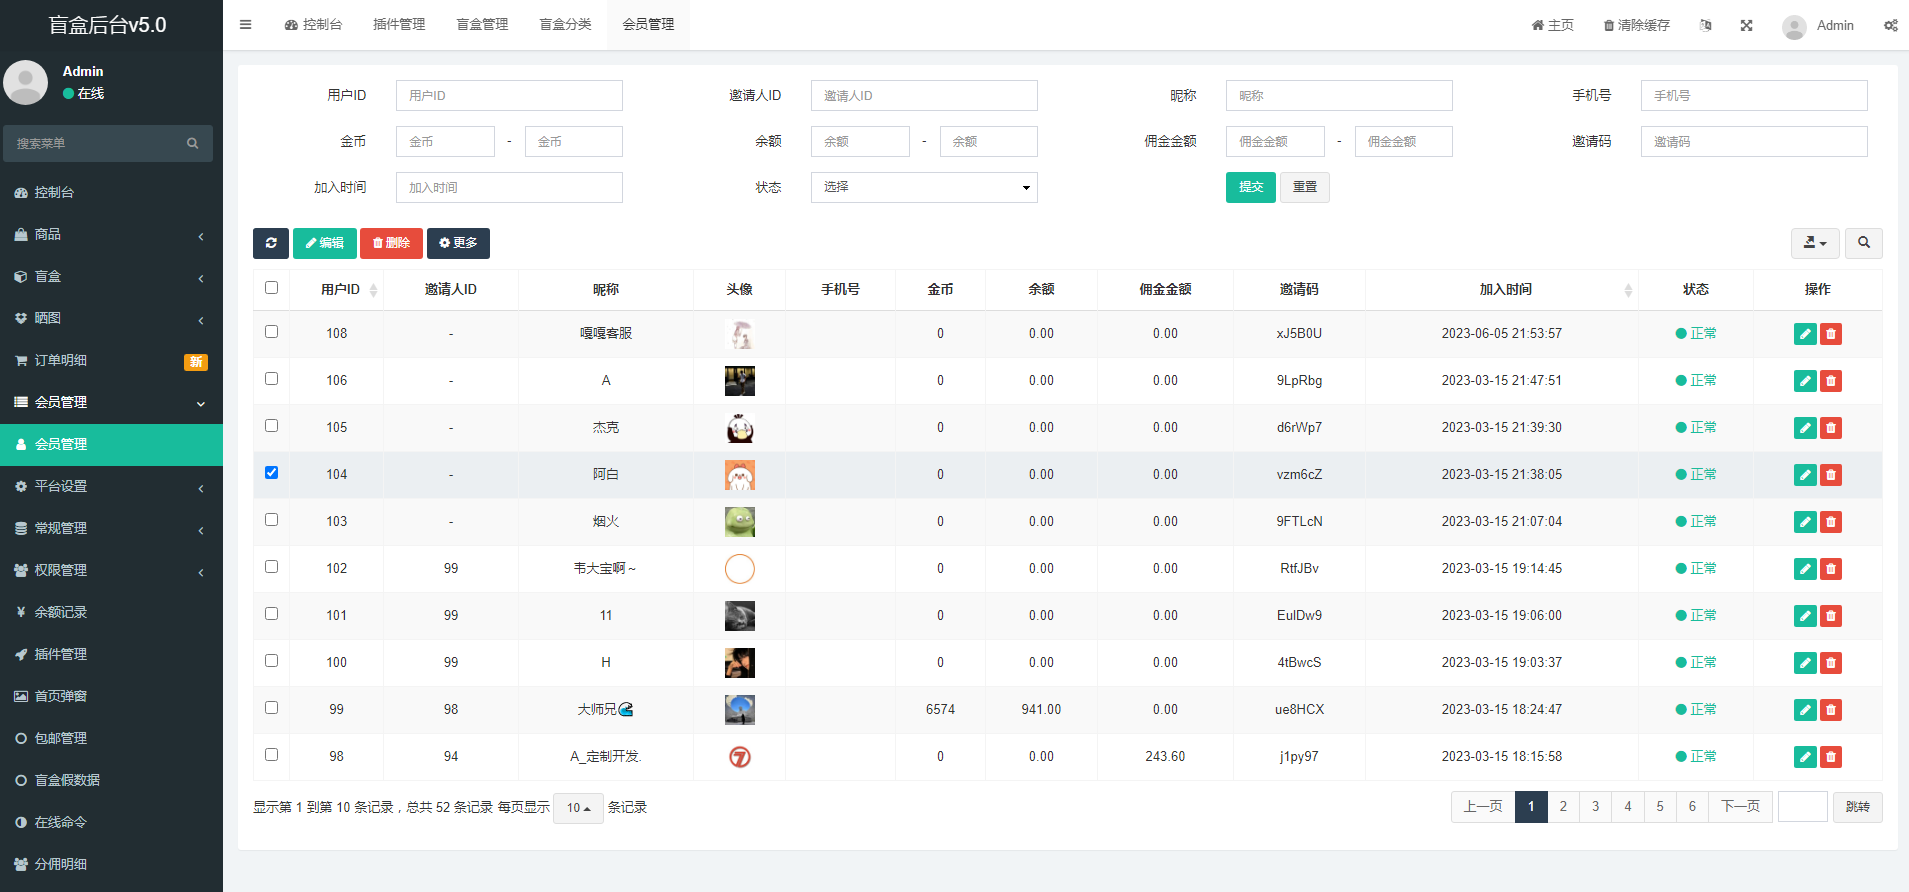The height and width of the screenshot is (892, 1909).
Task: Click the avatar thumbnail of user 103
Action: point(739,522)
